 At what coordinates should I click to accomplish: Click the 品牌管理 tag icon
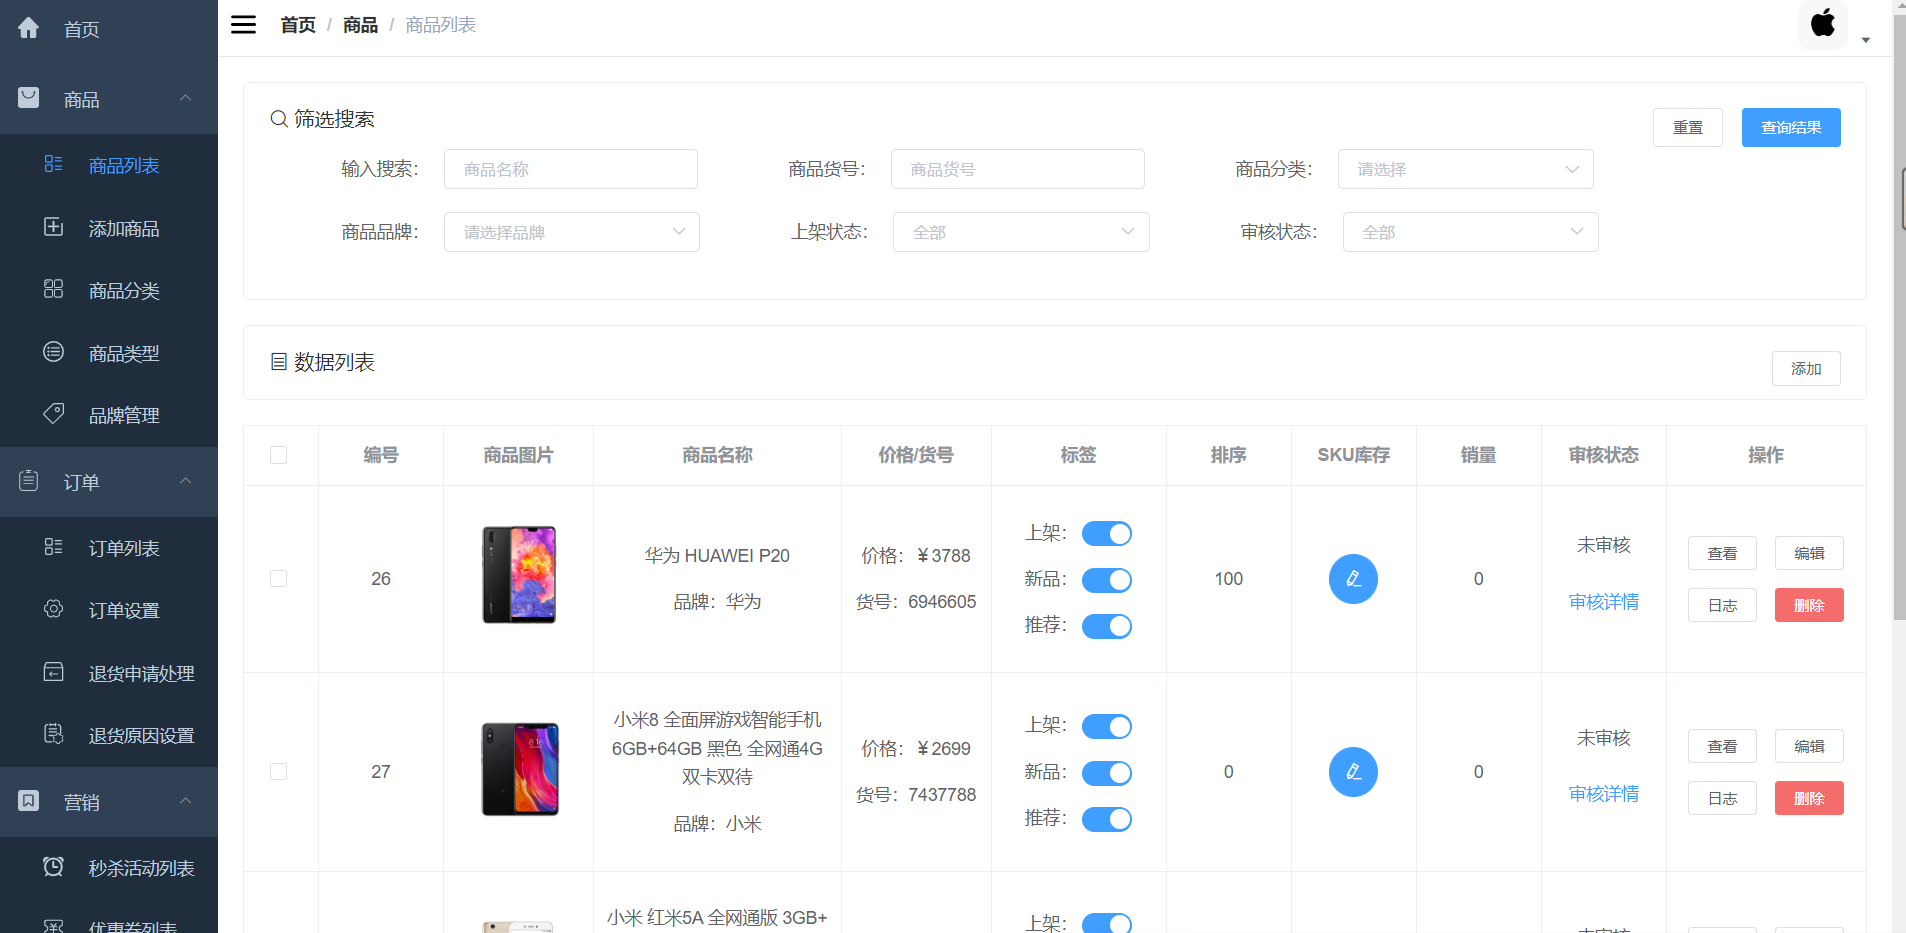point(54,413)
